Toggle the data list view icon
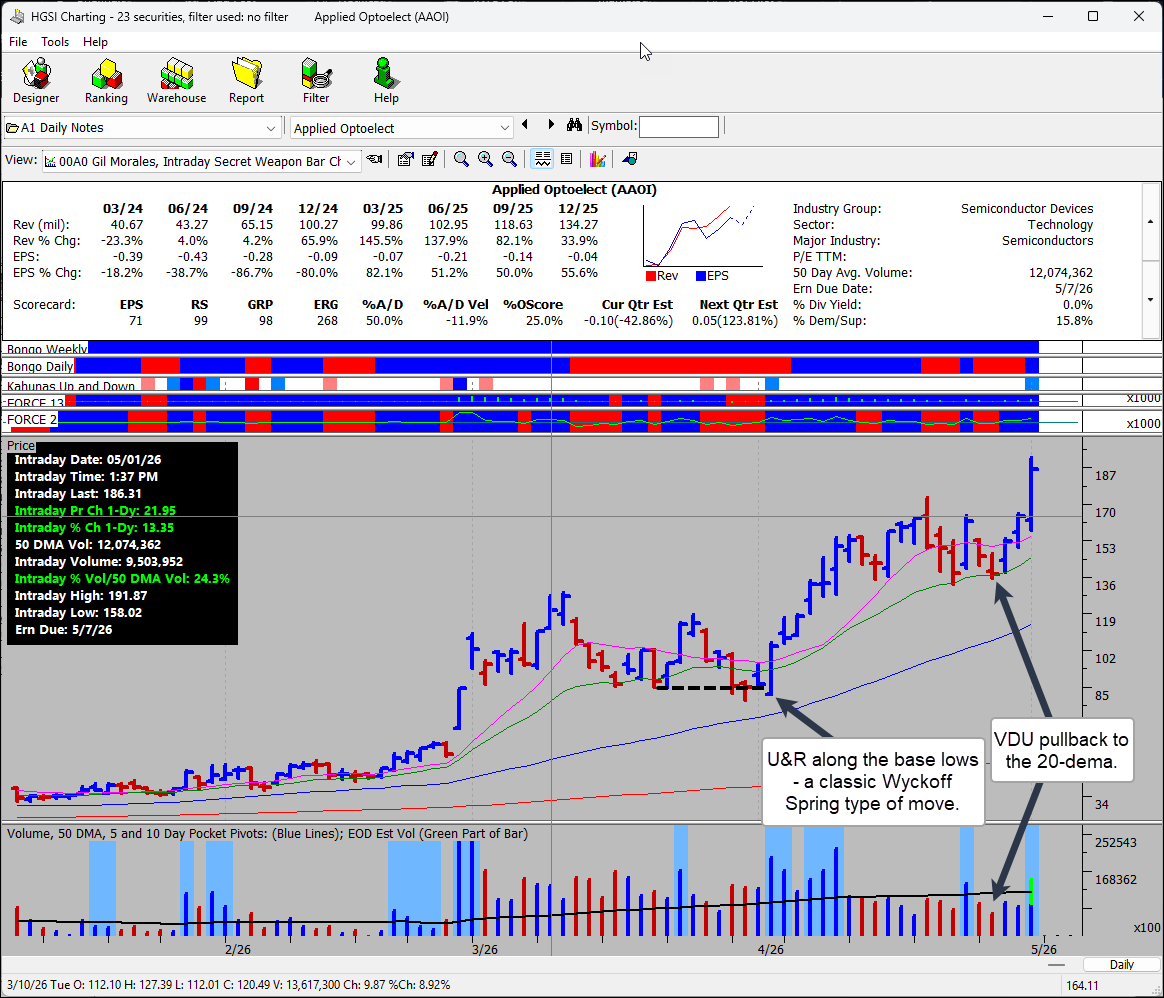 (x=566, y=159)
